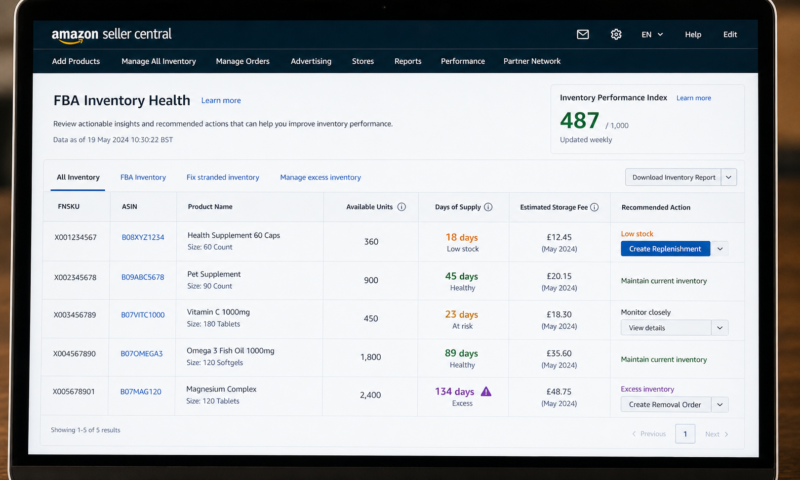The height and width of the screenshot is (480, 800).
Task: Open ASIN link B07OMEGA3
Action: click(141, 353)
